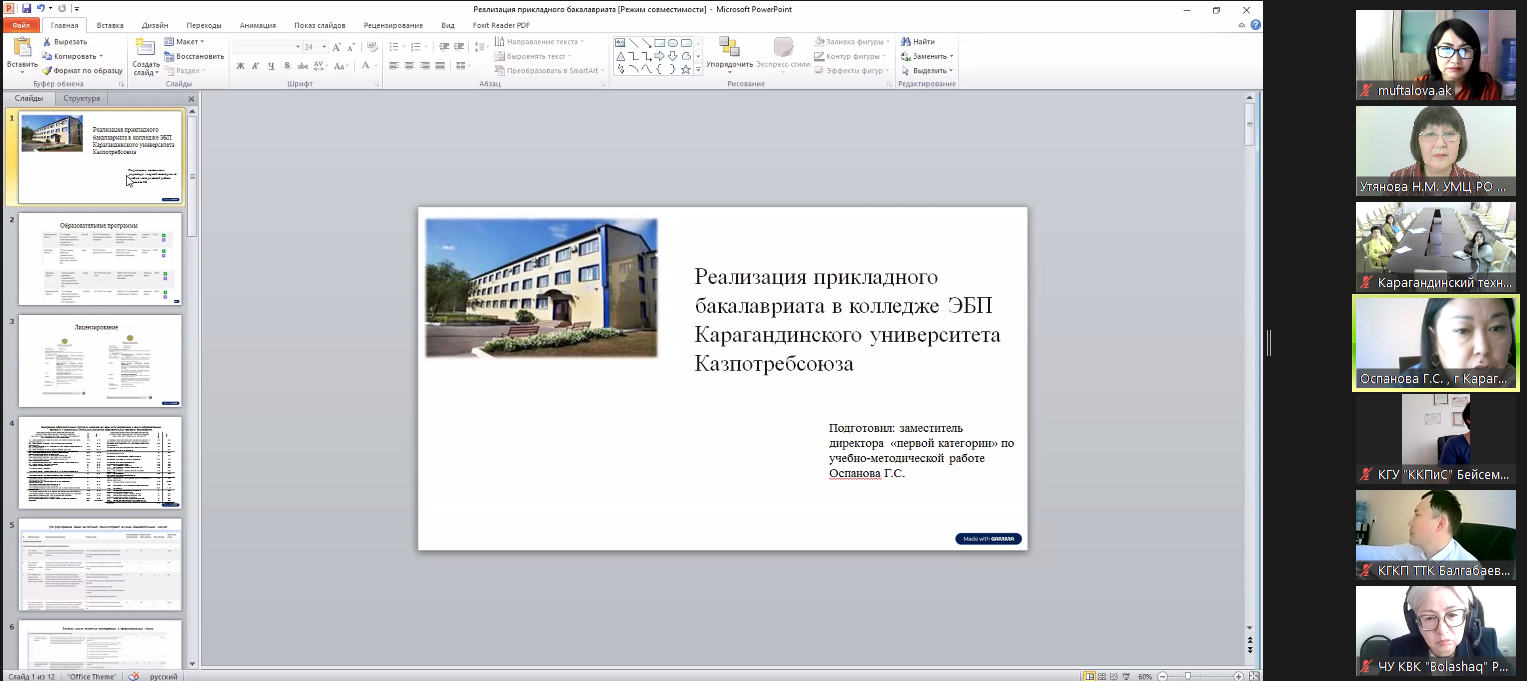Toggle Bold (Ж) text formatting

tap(240, 66)
